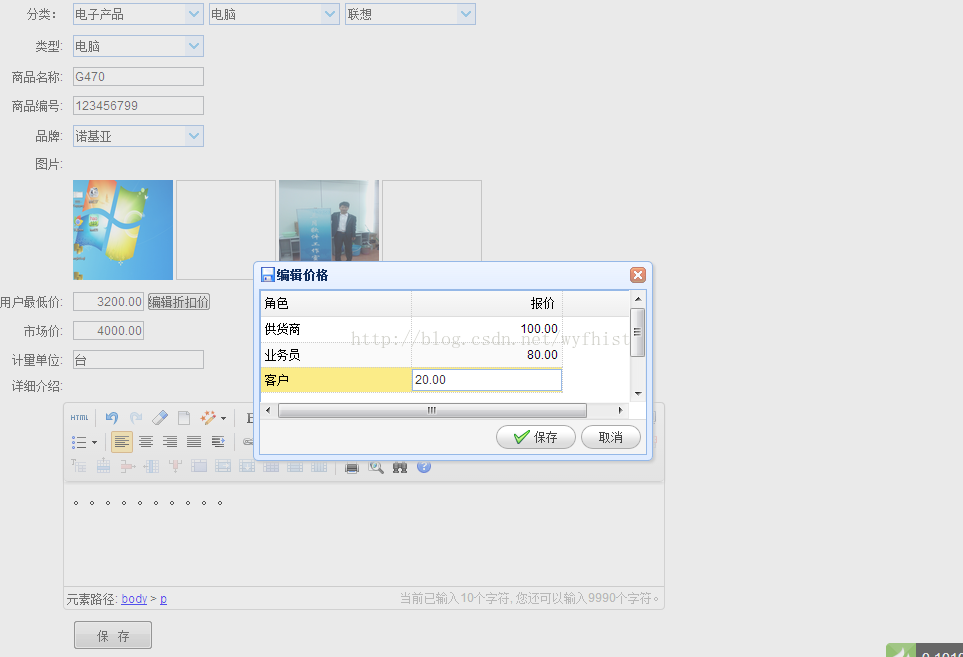Close the 编辑价格 dialog with the X

pos(638,275)
